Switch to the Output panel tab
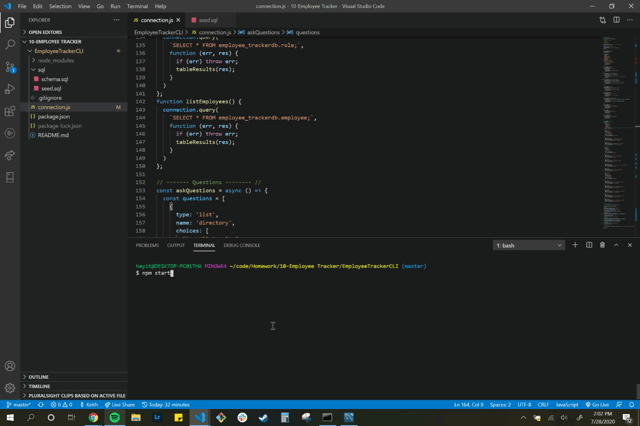This screenshot has width=640, height=426. (x=176, y=245)
